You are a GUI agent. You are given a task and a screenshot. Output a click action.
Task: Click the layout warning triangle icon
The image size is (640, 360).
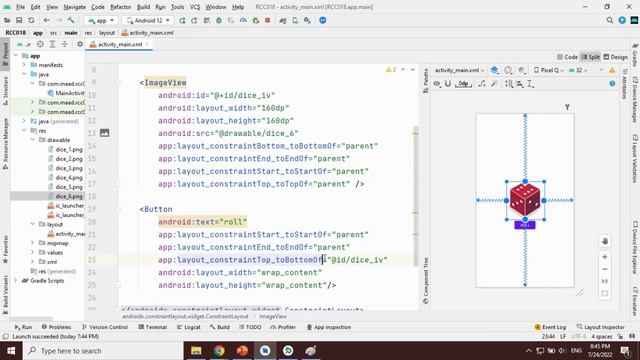click(x=612, y=70)
